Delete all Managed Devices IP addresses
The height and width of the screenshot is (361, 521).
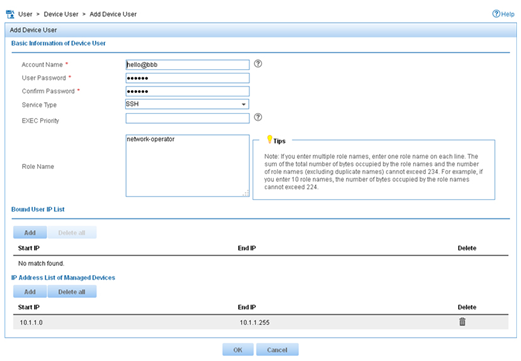tap(72, 292)
